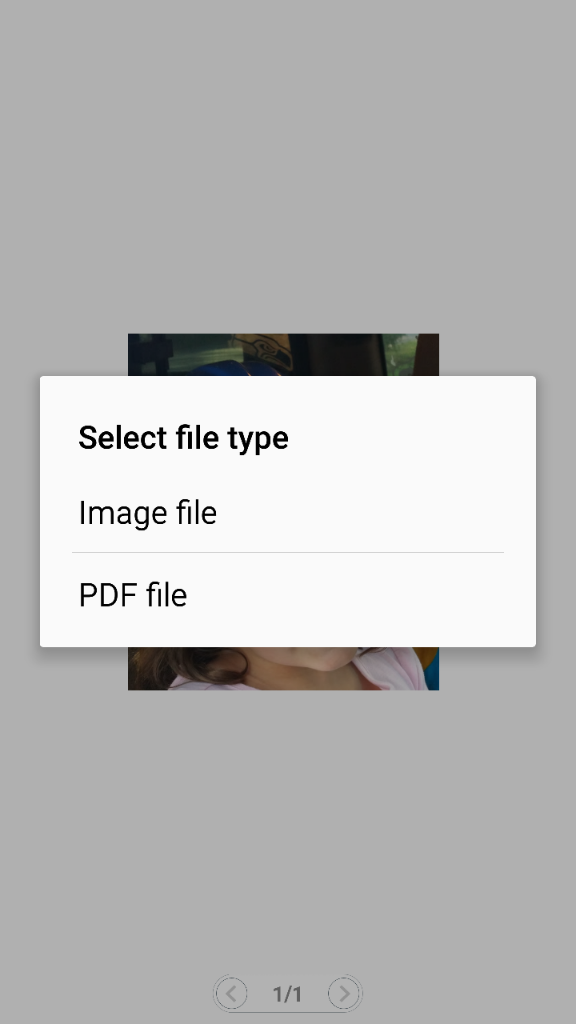Dismiss the dialog via the dimmed top background
Screen dimensions: 576x1024
[287, 163]
